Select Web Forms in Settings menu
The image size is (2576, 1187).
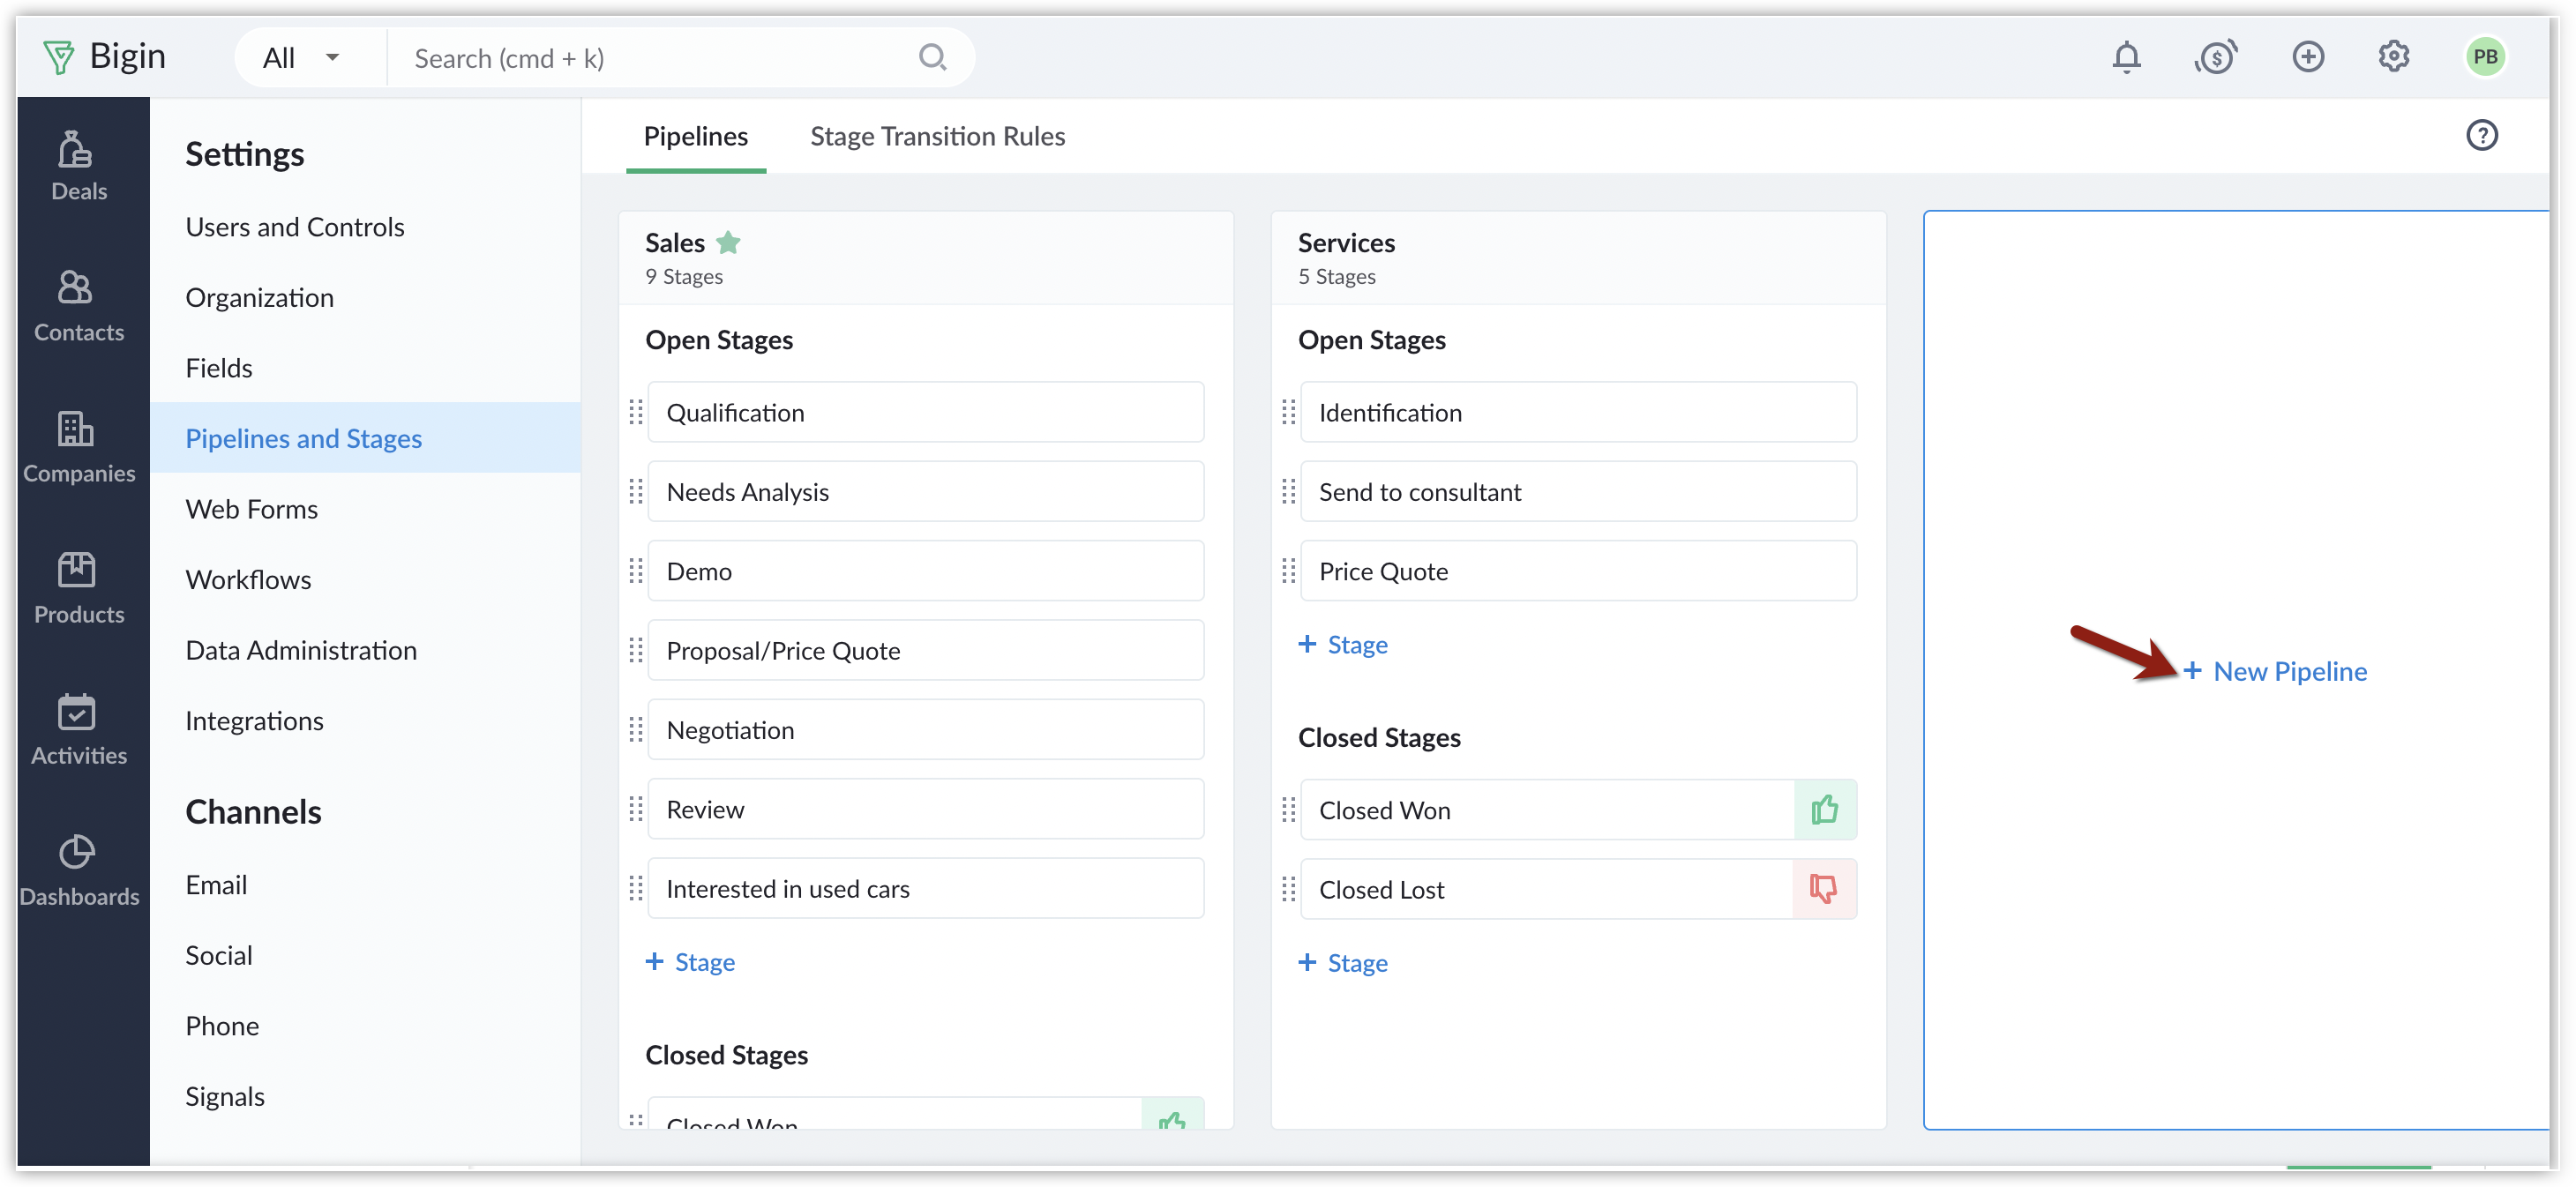(x=252, y=509)
